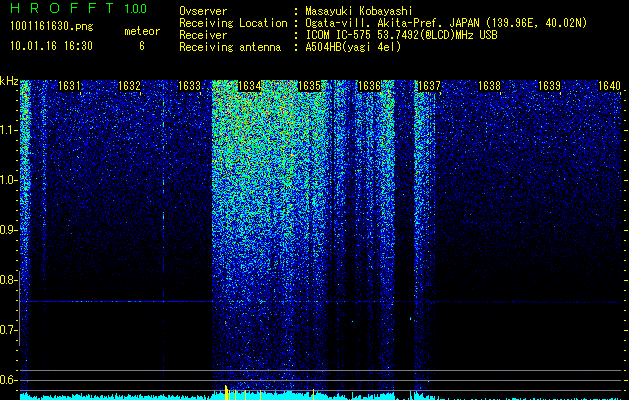Click the meteor count value 6

pos(142,46)
